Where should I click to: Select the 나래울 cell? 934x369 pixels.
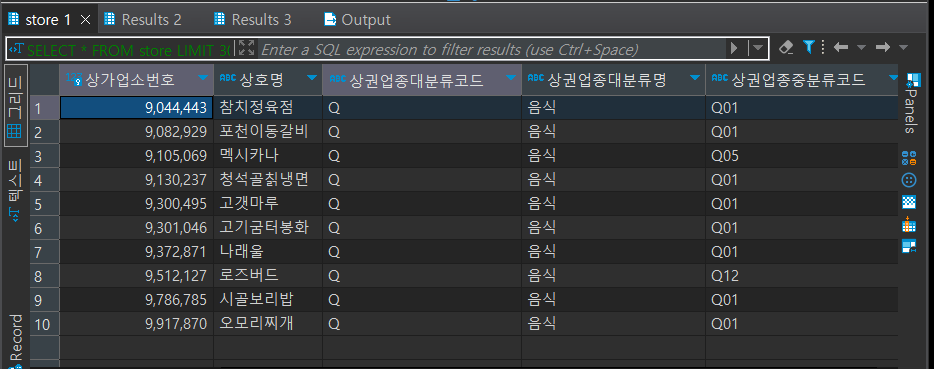point(268,252)
